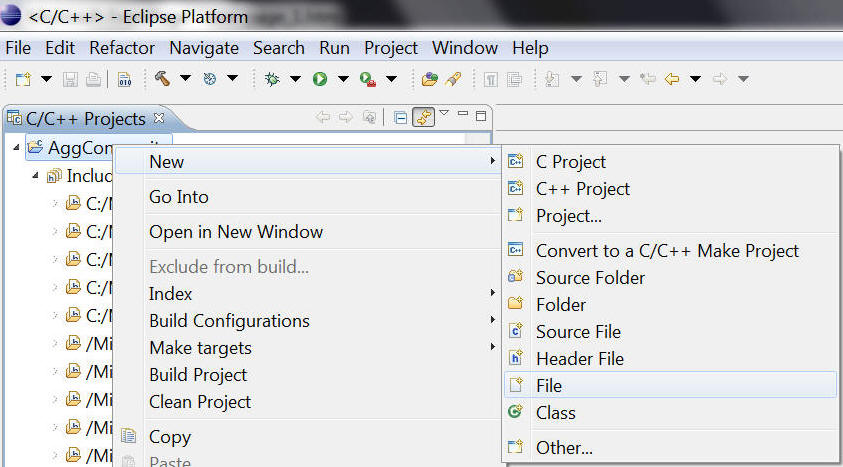This screenshot has width=843, height=467.
Task: Open the Help menu
Action: tap(530, 48)
